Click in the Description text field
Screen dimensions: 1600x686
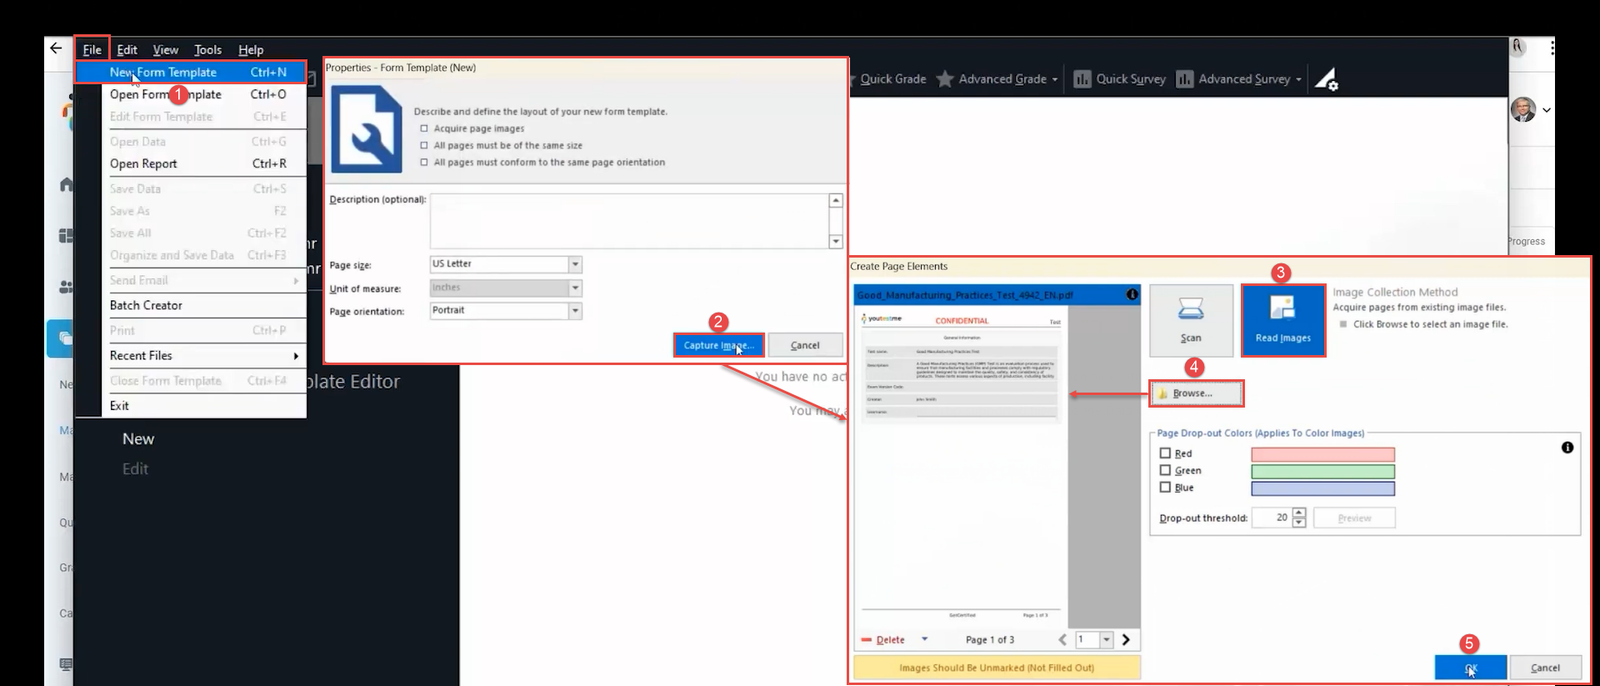coord(628,220)
